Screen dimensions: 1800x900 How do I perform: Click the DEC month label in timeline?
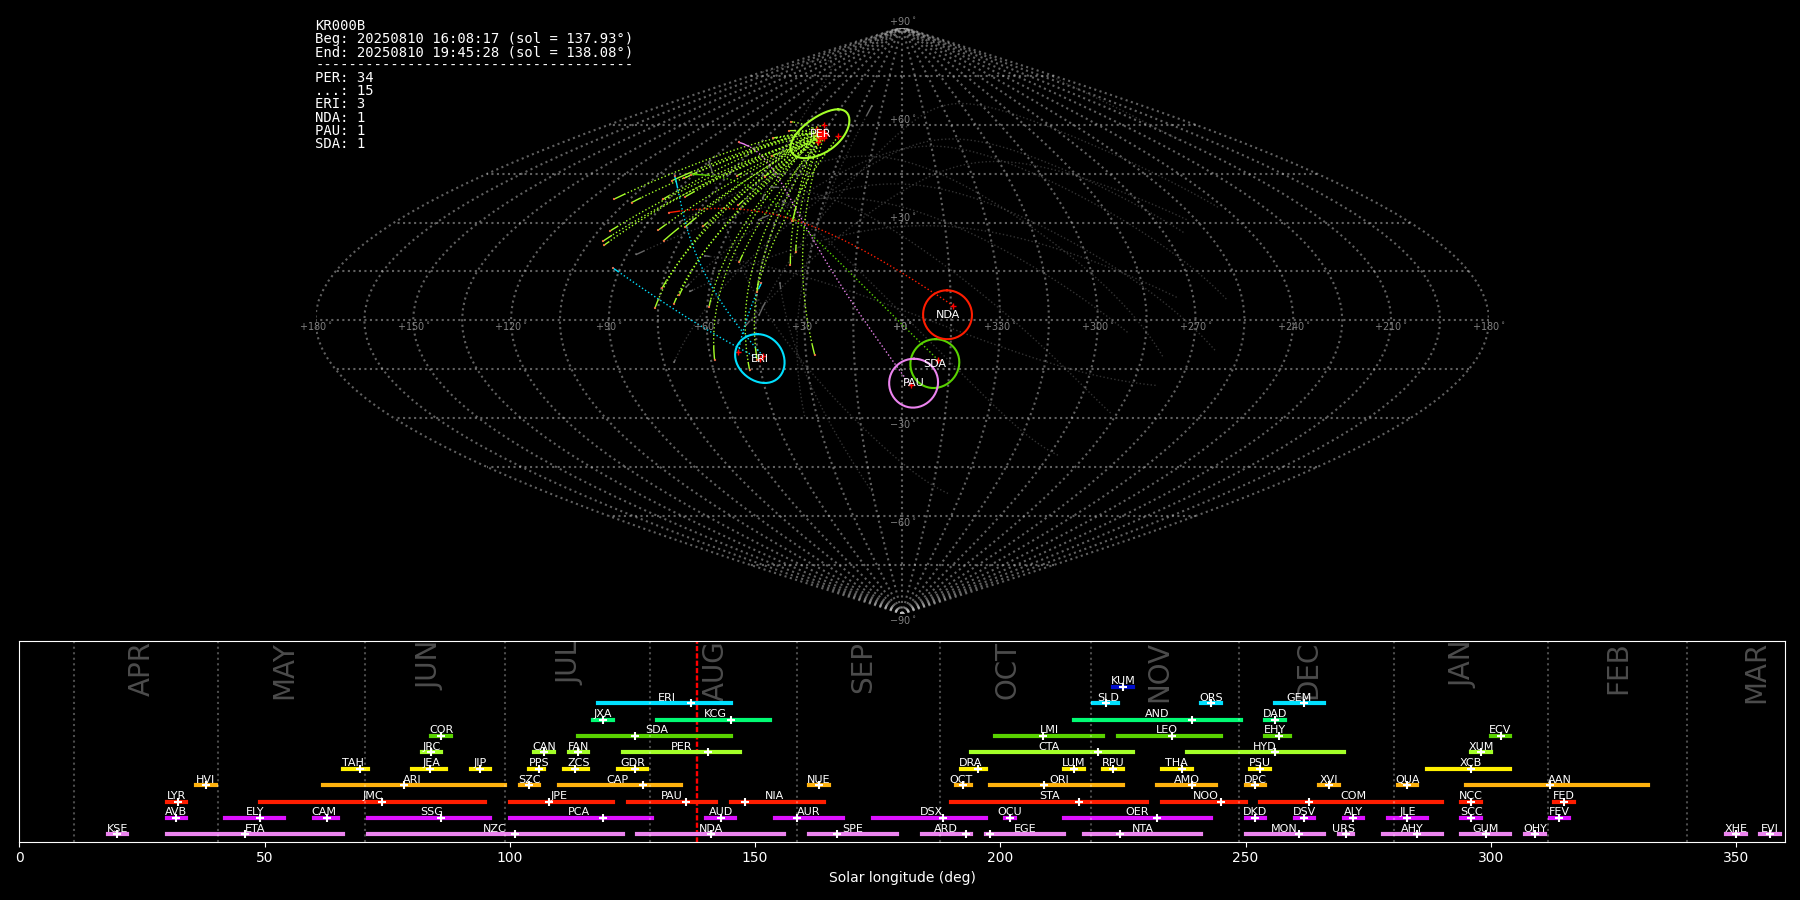pyautogui.click(x=1308, y=673)
